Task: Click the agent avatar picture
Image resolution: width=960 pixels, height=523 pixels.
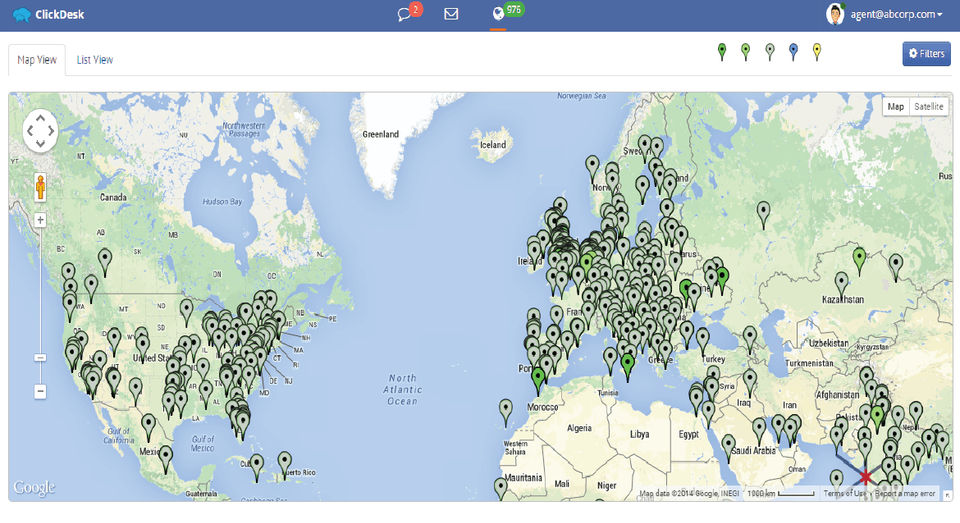Action: (x=835, y=14)
